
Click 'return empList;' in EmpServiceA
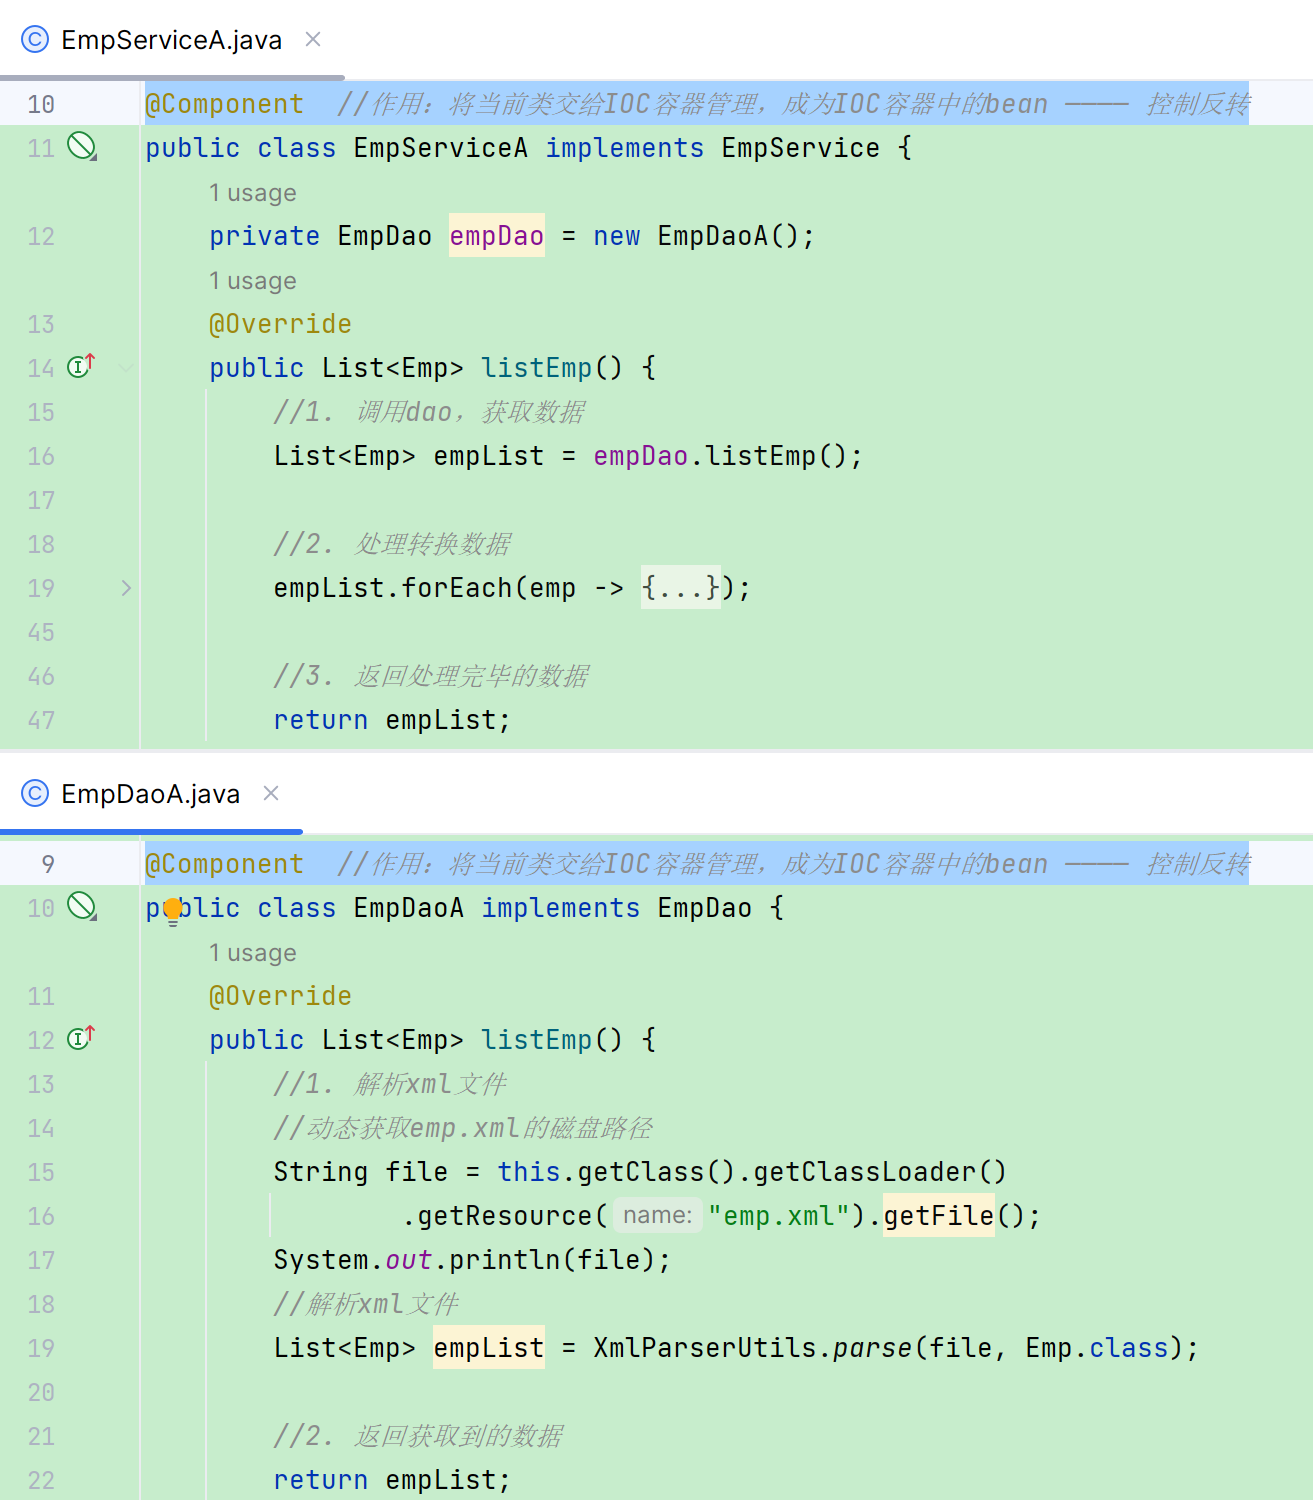coord(392,720)
